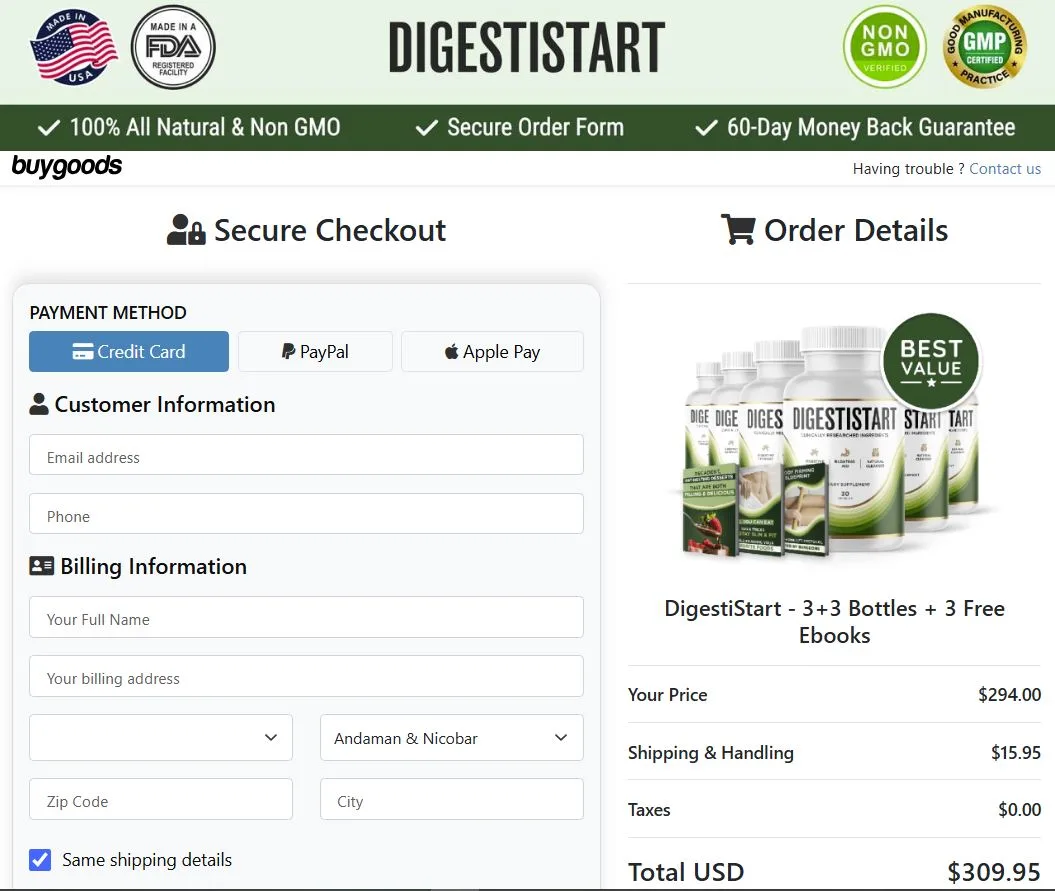Click the secure checkout user-lock icon
This screenshot has height=891, width=1055.
(x=186, y=230)
